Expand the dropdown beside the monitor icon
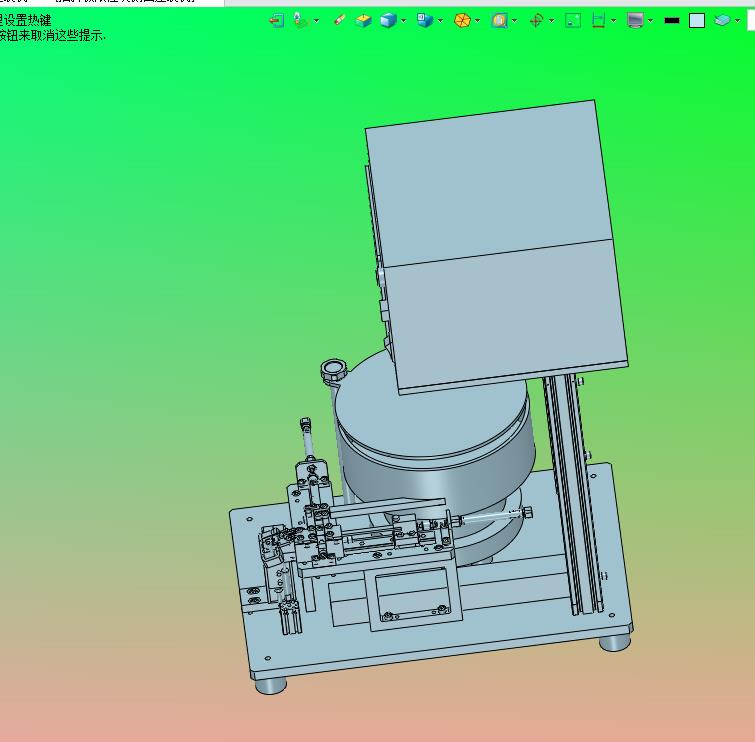This screenshot has width=755, height=742. click(x=651, y=21)
